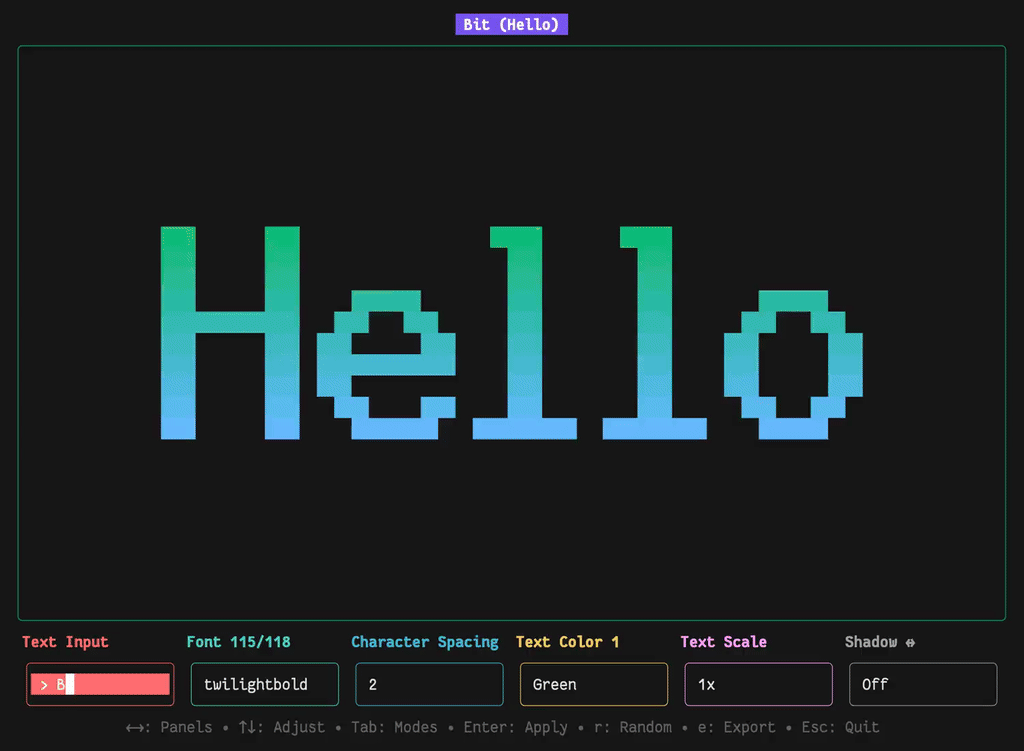Click the Shadow direction arrow icon
The width and height of the screenshot is (1024, 751).
(913, 642)
